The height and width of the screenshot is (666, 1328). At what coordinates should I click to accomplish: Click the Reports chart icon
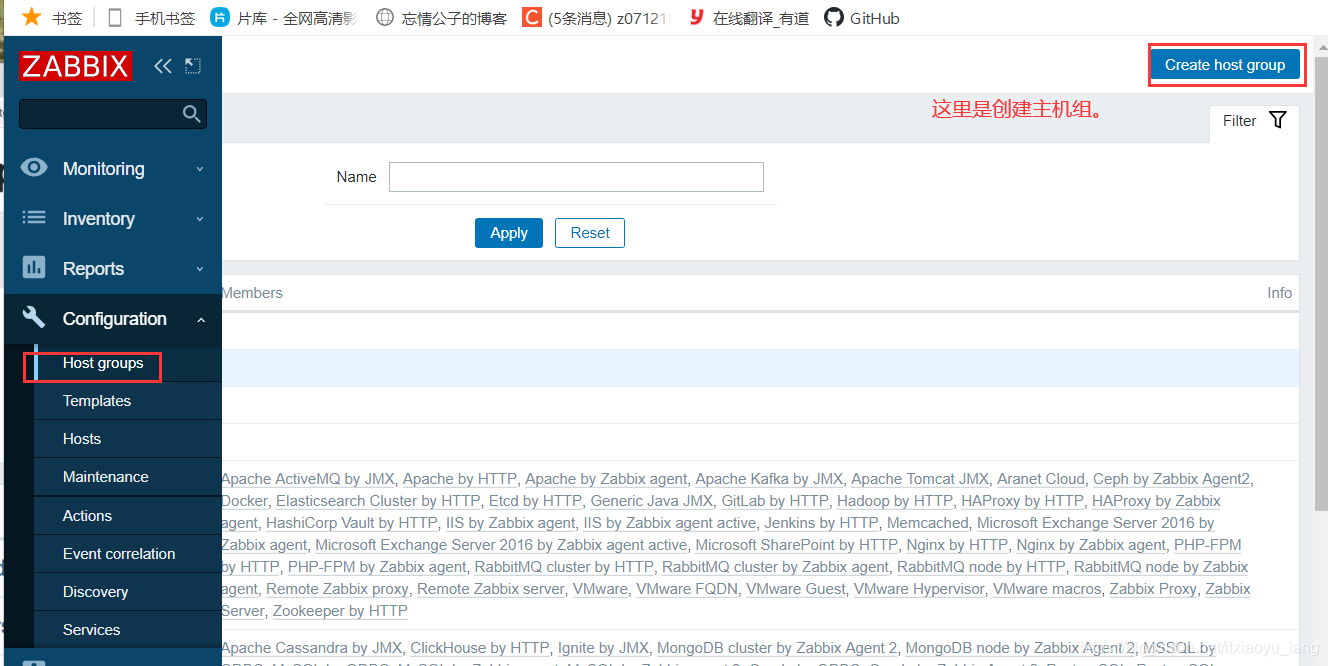[x=34, y=267]
